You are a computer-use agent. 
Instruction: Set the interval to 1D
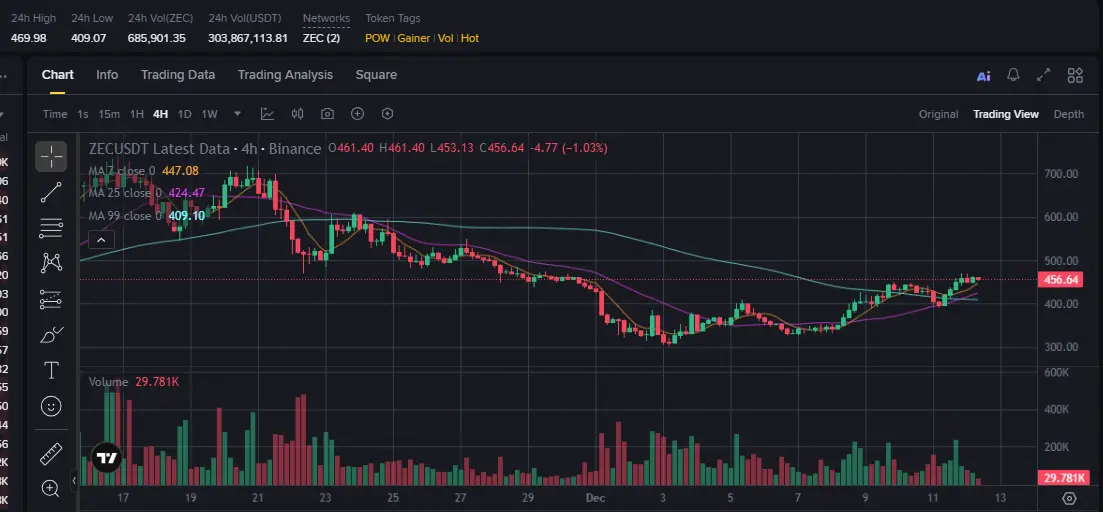184,114
